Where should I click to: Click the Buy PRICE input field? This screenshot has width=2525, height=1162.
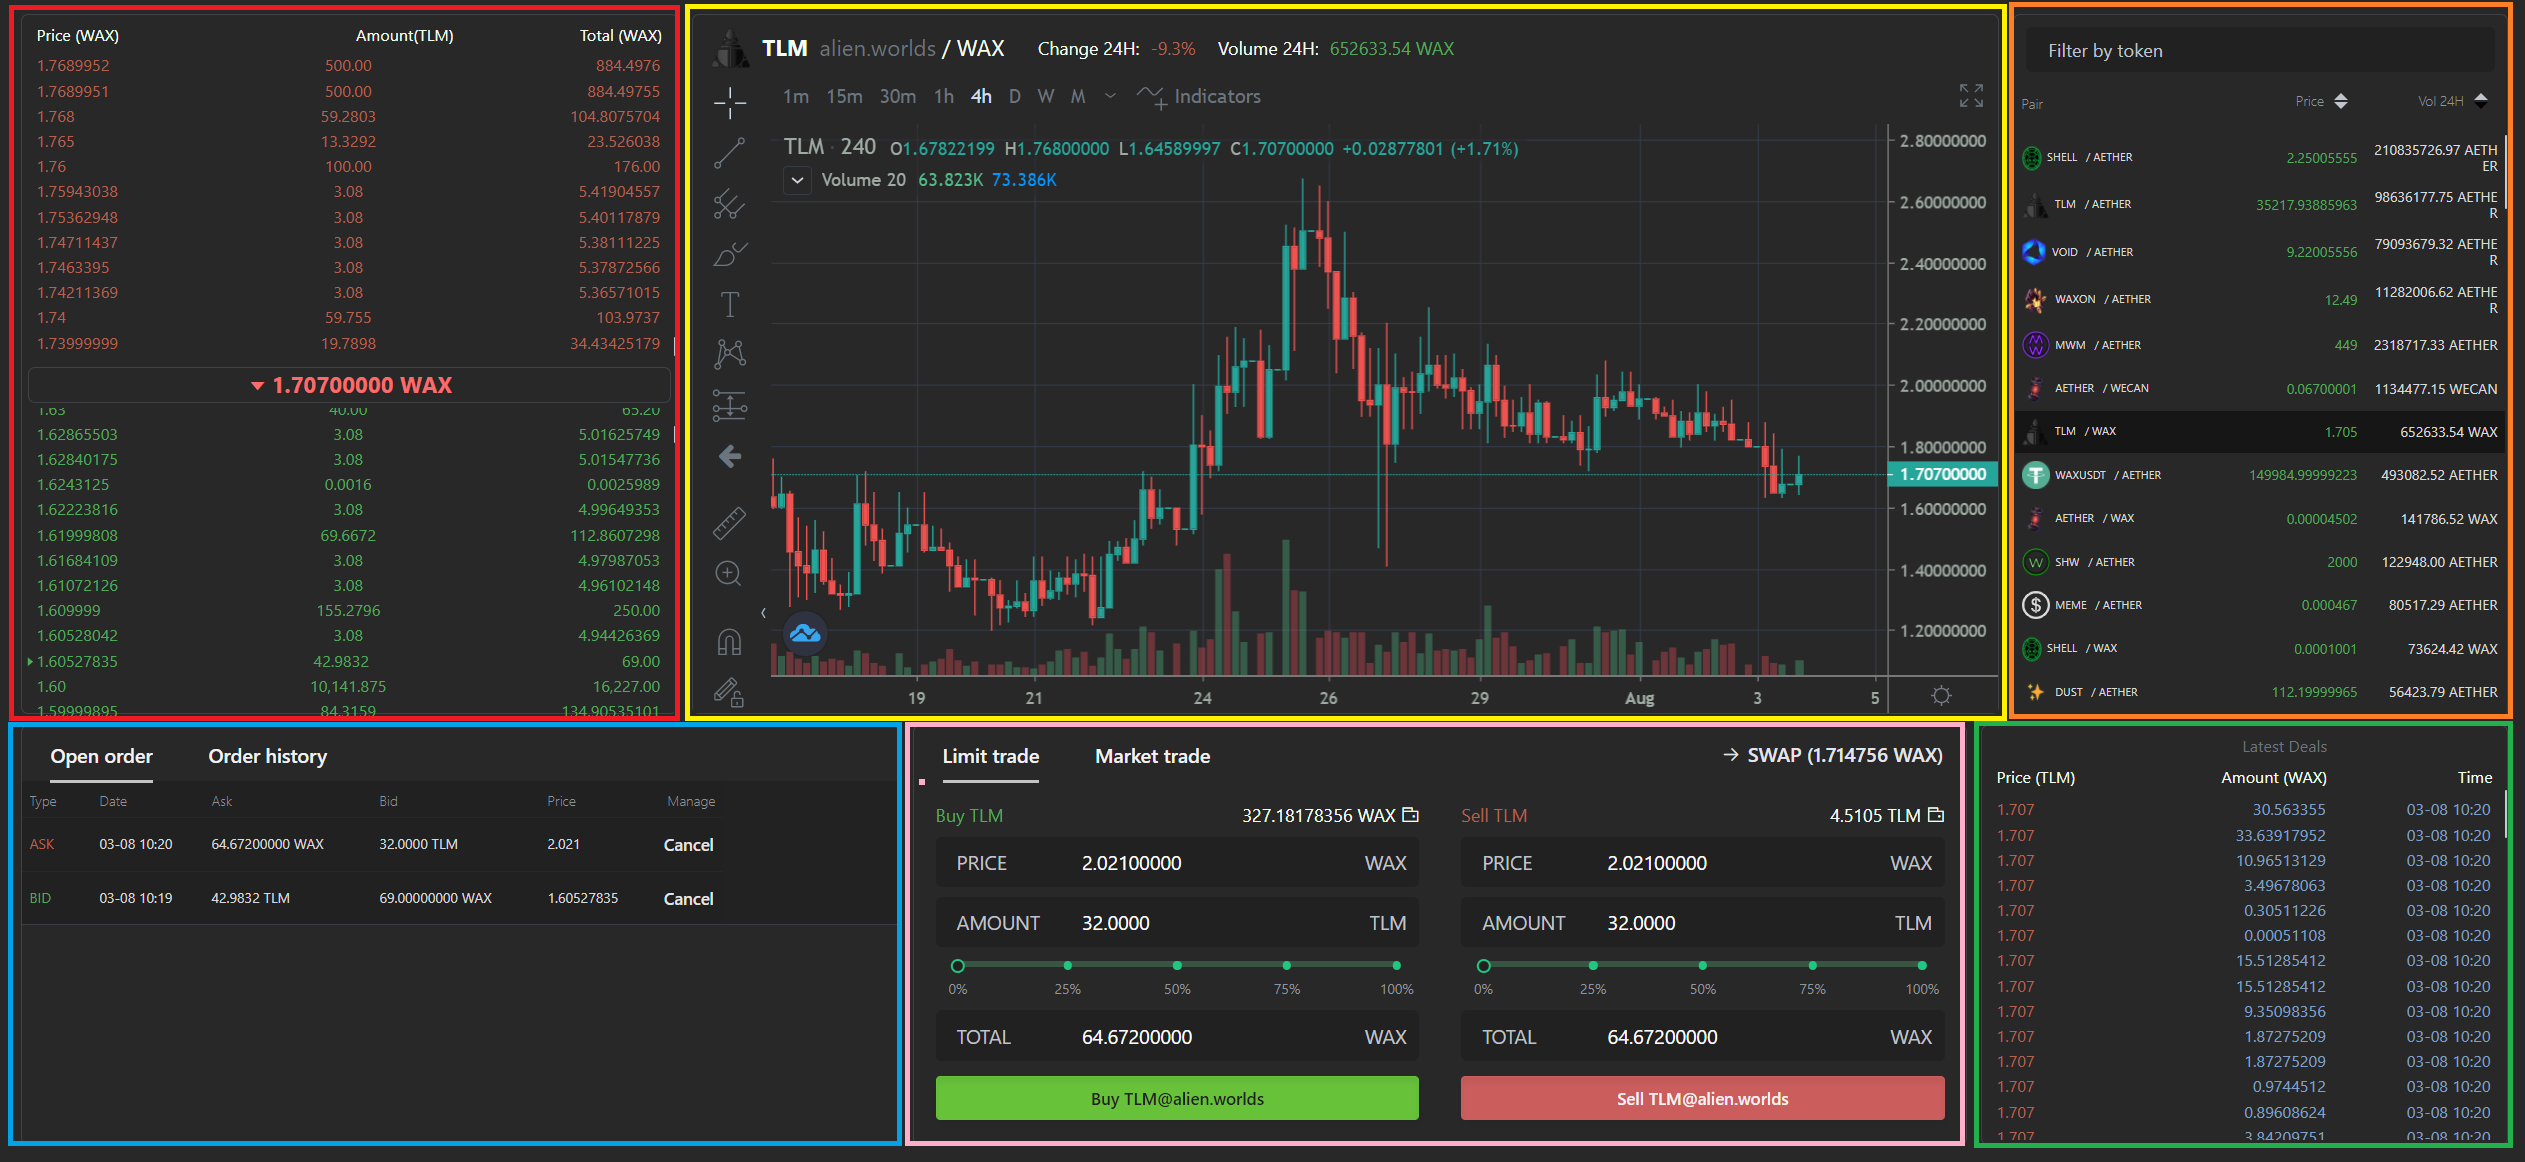click(1177, 863)
